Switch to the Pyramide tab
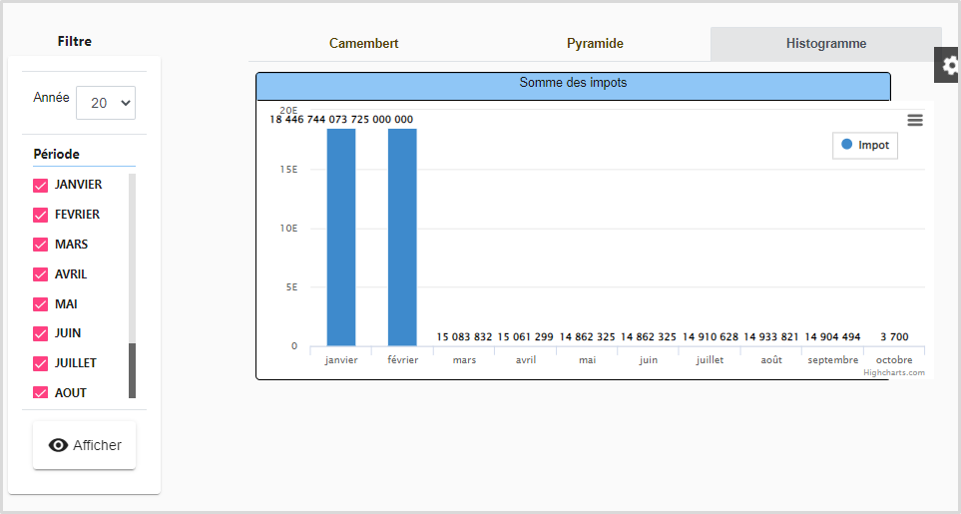This screenshot has width=961, height=514. [x=595, y=43]
